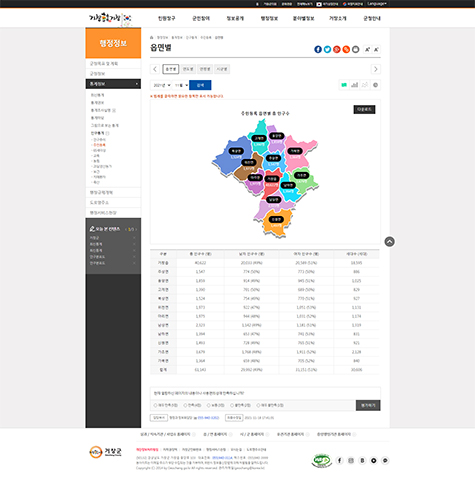This screenshot has width=475, height=483.
Task: Go to next tab with right arrow
Action: click(x=376, y=69)
